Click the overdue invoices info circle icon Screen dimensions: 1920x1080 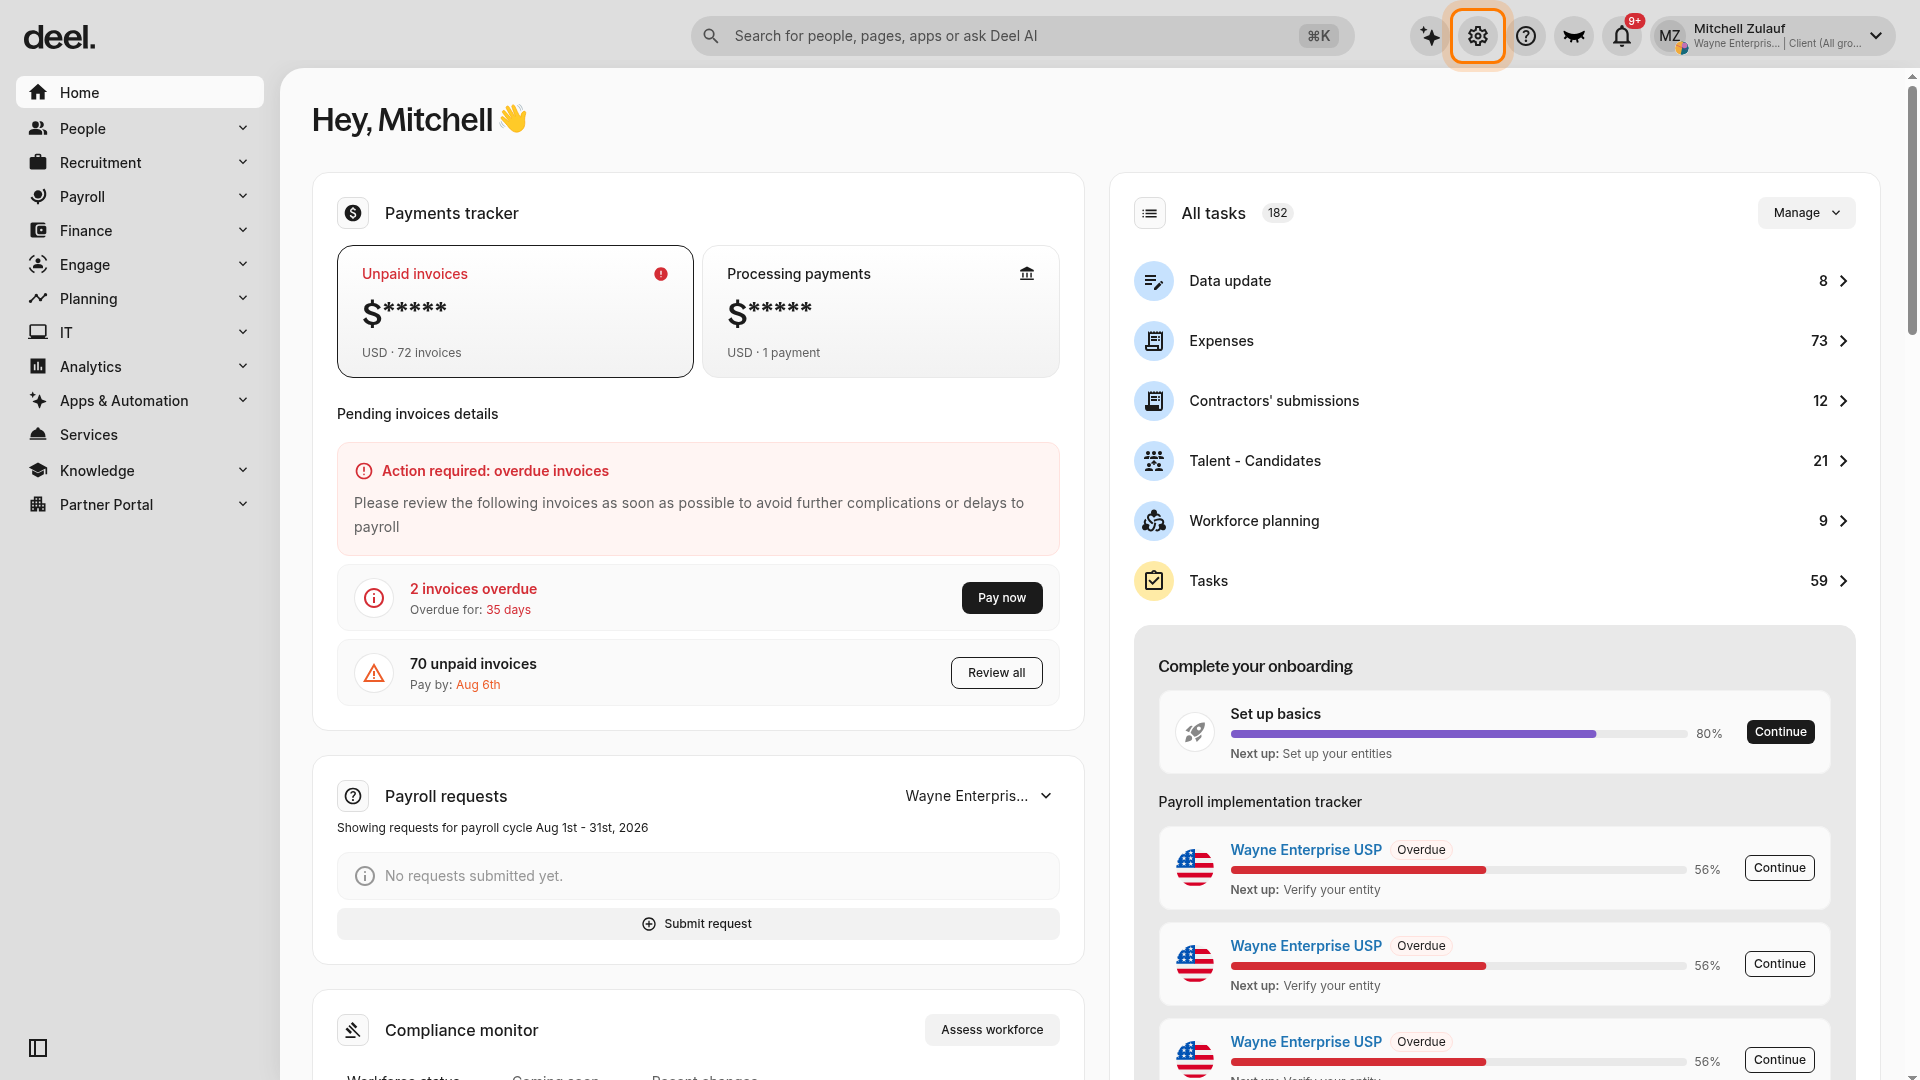pos(374,598)
